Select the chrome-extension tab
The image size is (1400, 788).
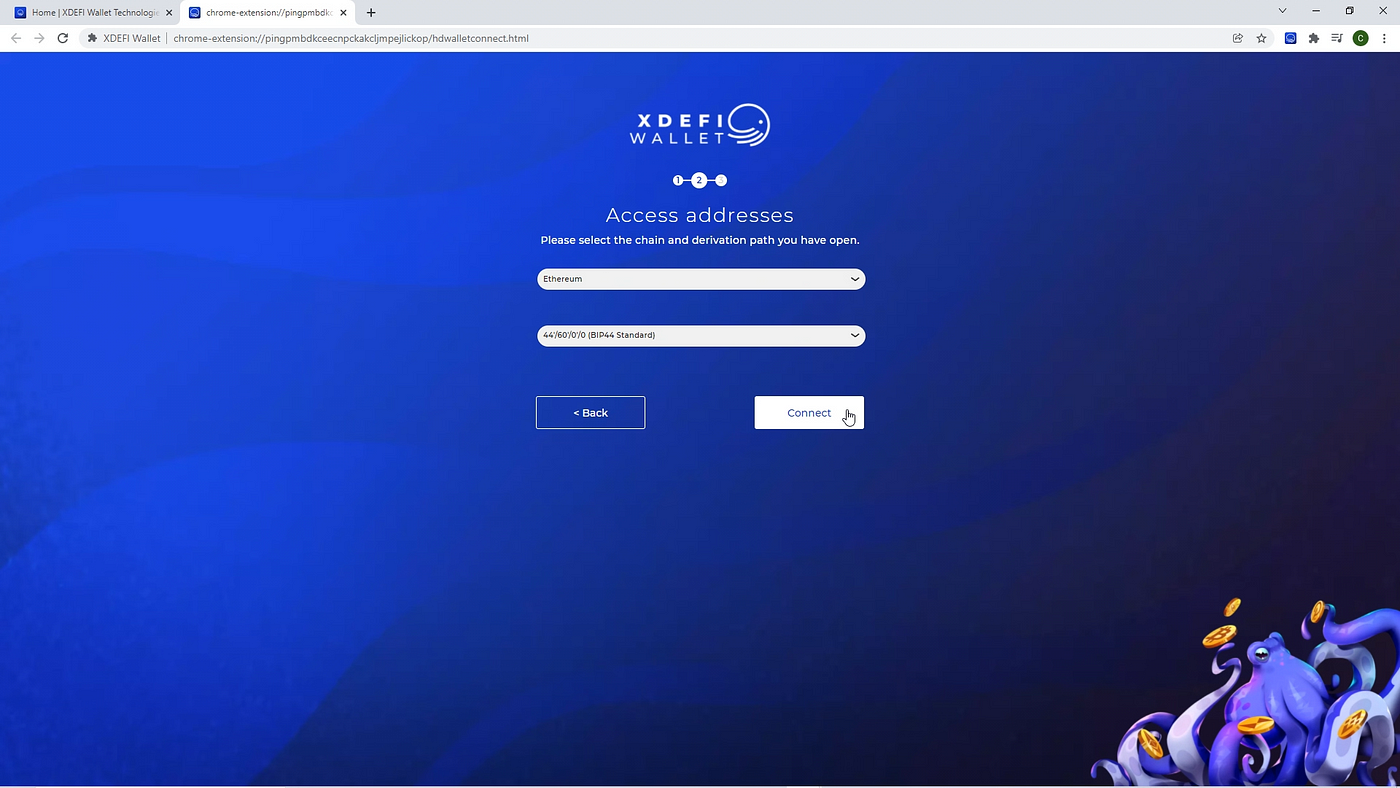[265, 13]
